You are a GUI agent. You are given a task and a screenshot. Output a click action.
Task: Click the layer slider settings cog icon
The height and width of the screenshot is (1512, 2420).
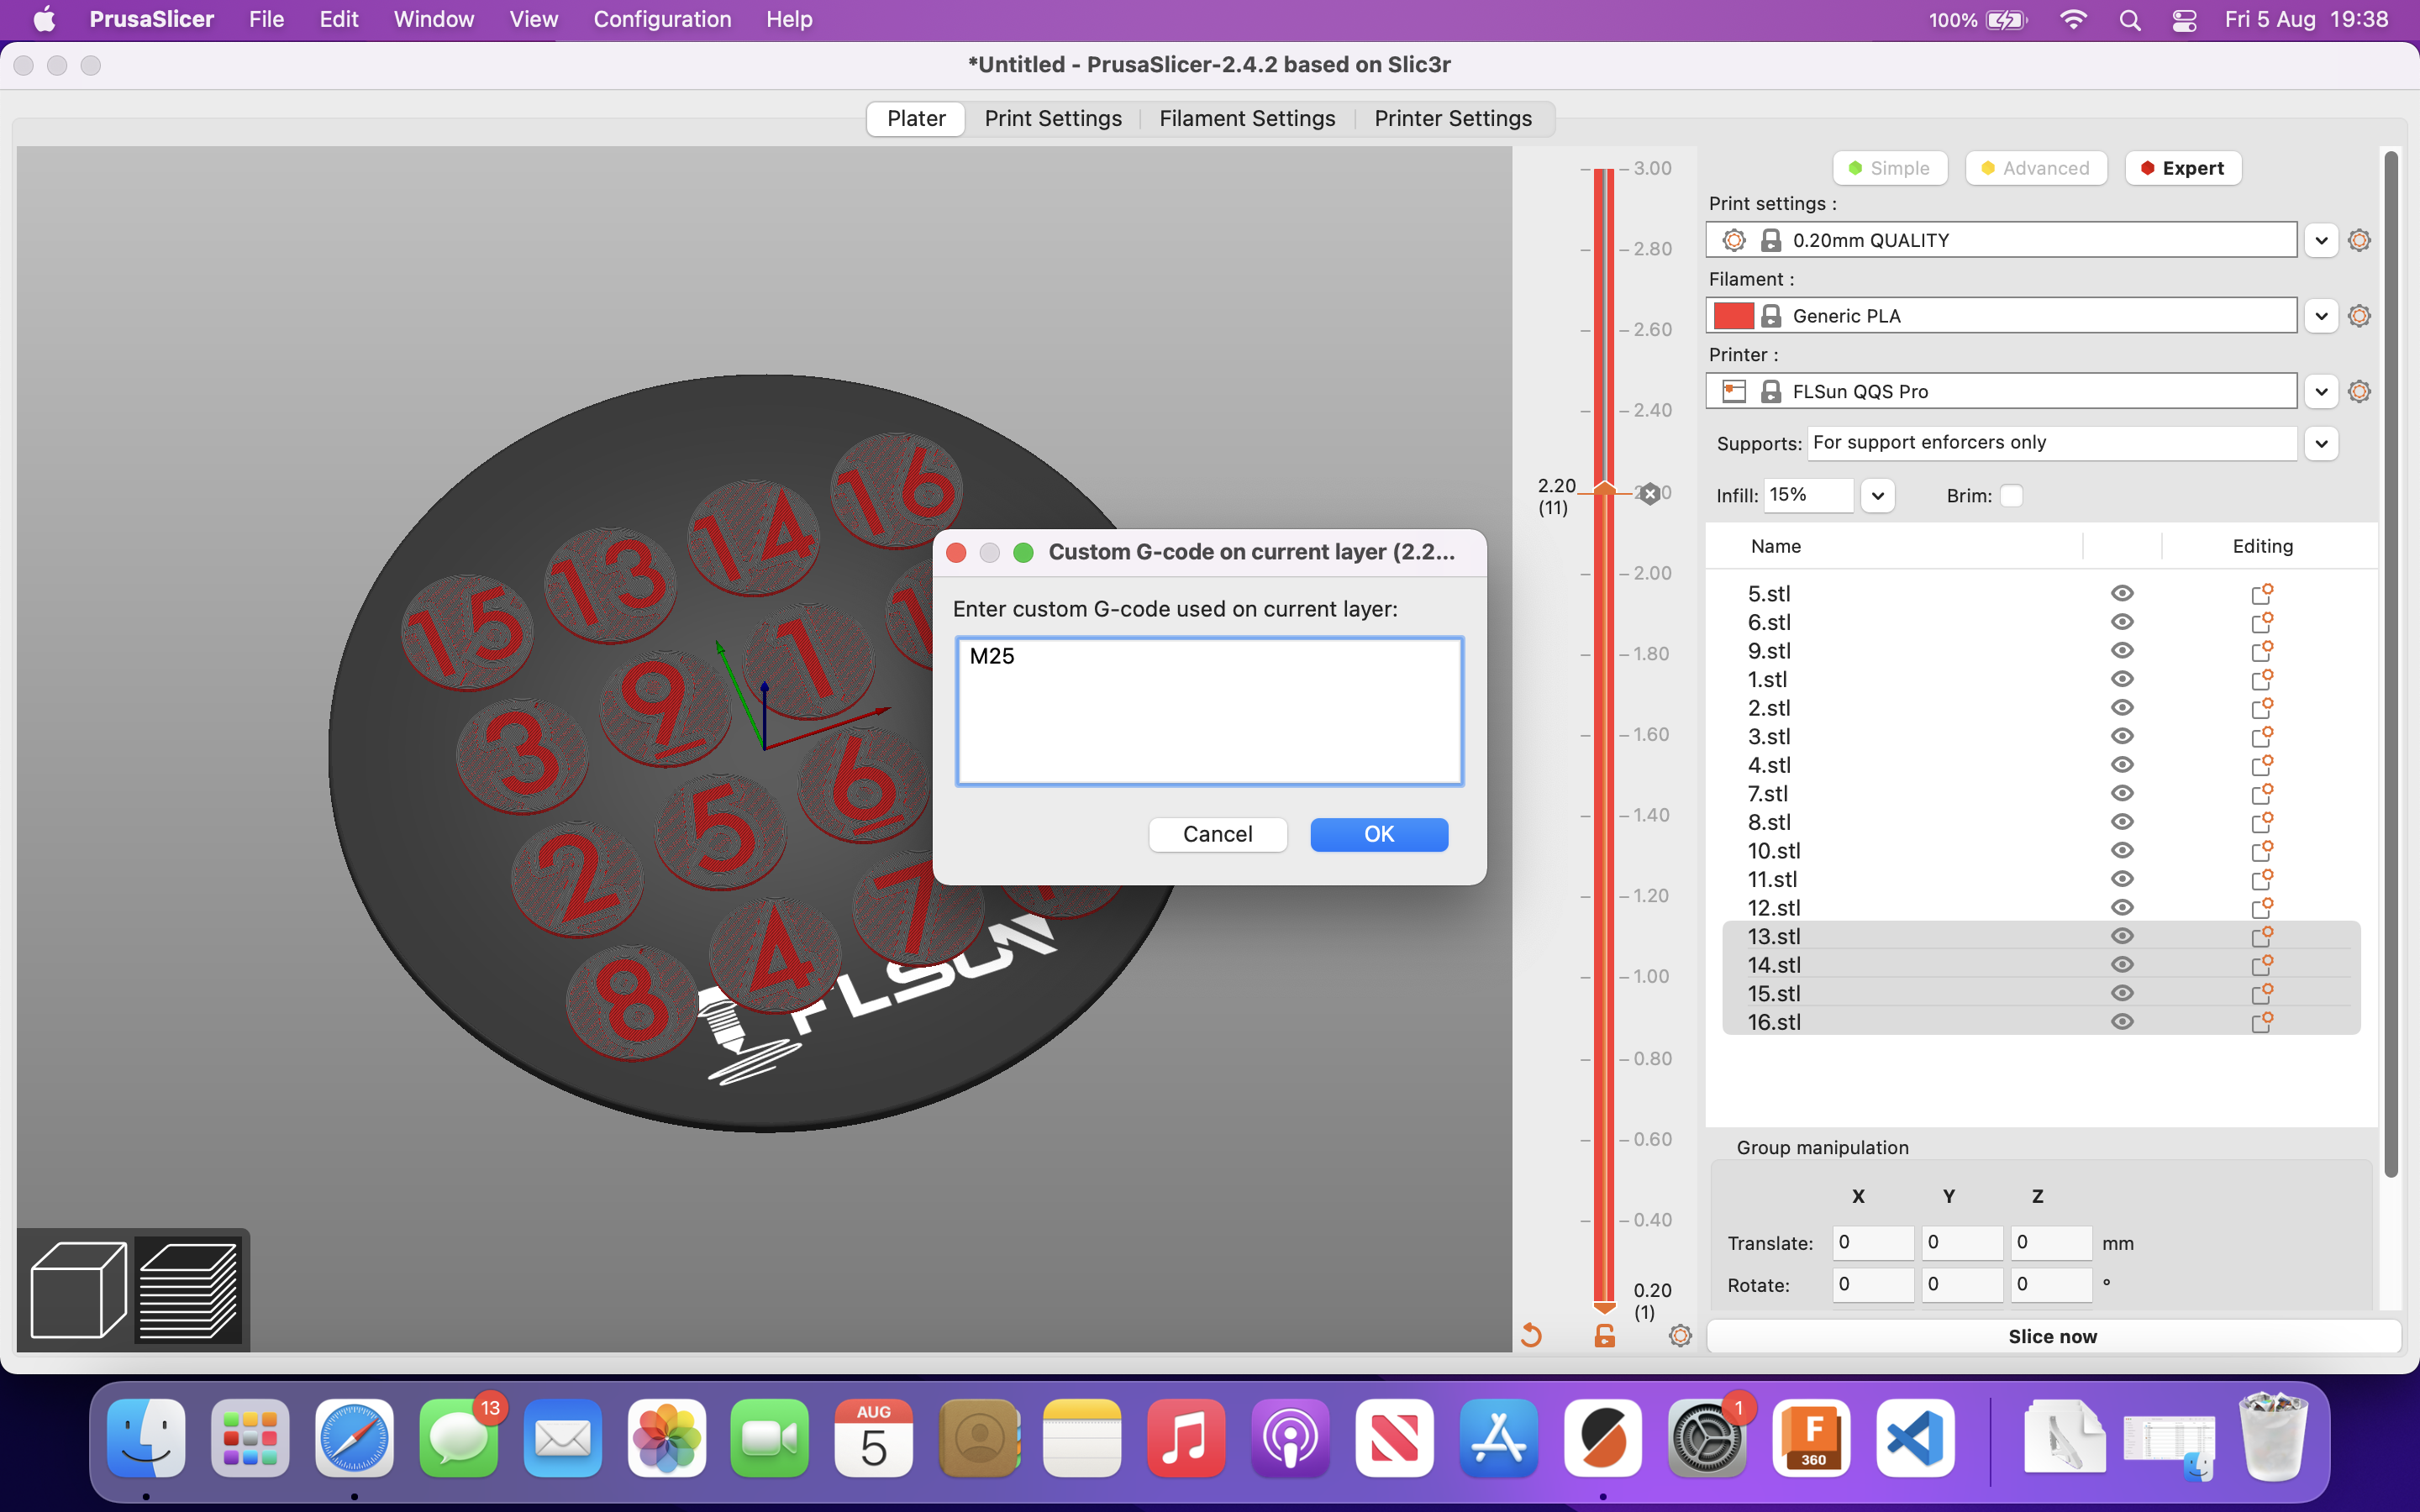point(1680,1336)
